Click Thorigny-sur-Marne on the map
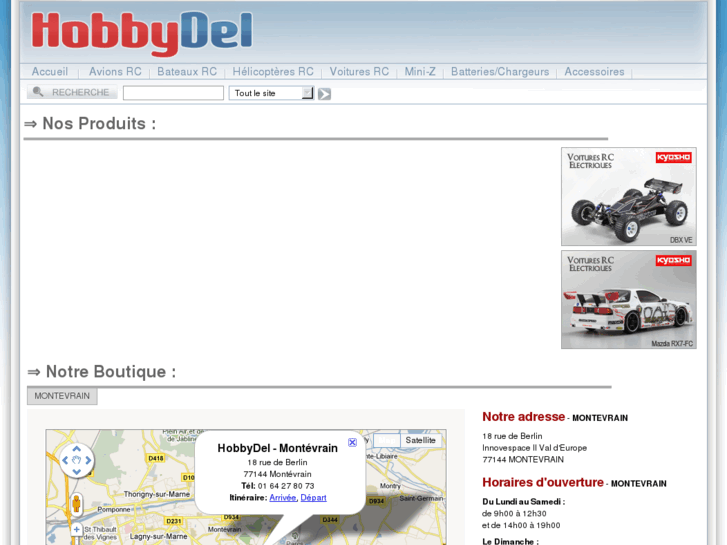 (157, 494)
